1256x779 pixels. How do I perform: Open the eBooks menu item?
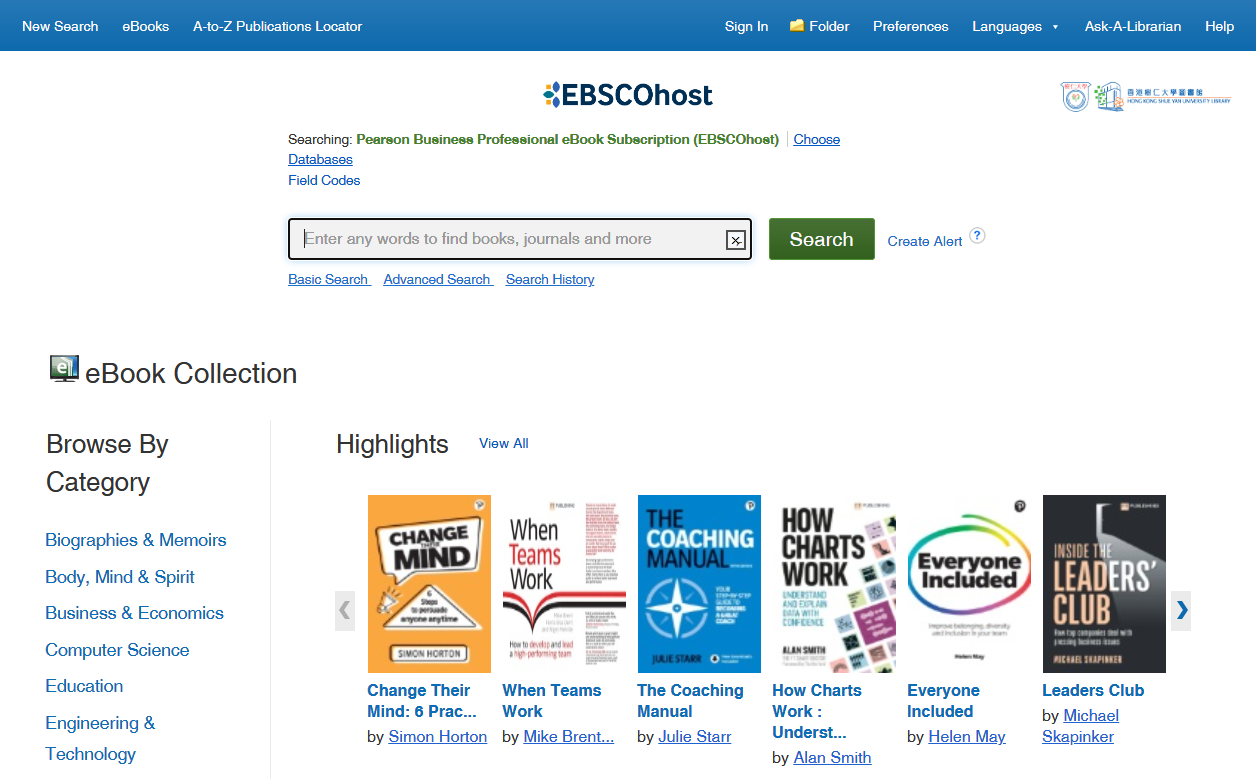(146, 26)
